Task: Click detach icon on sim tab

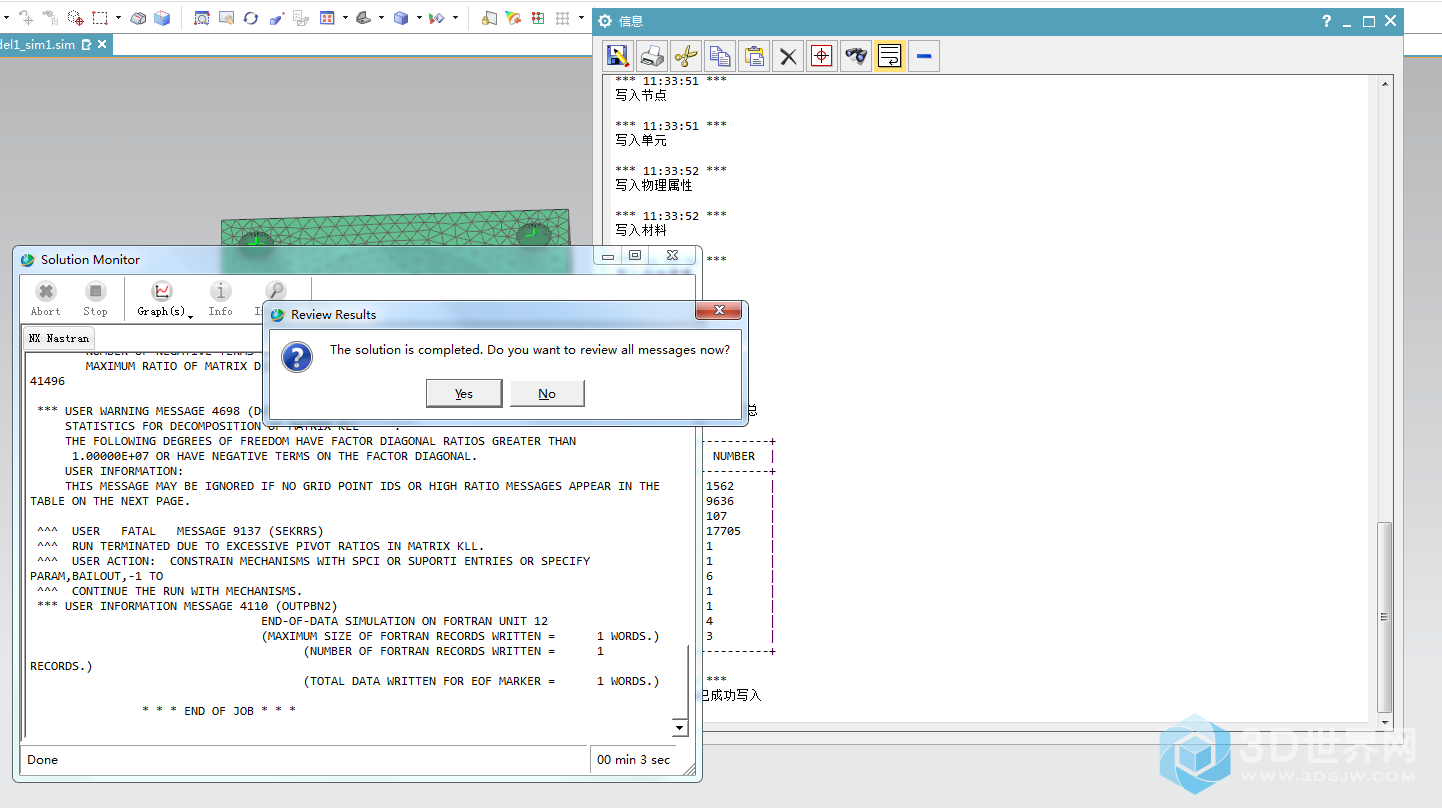Action: (x=86, y=44)
